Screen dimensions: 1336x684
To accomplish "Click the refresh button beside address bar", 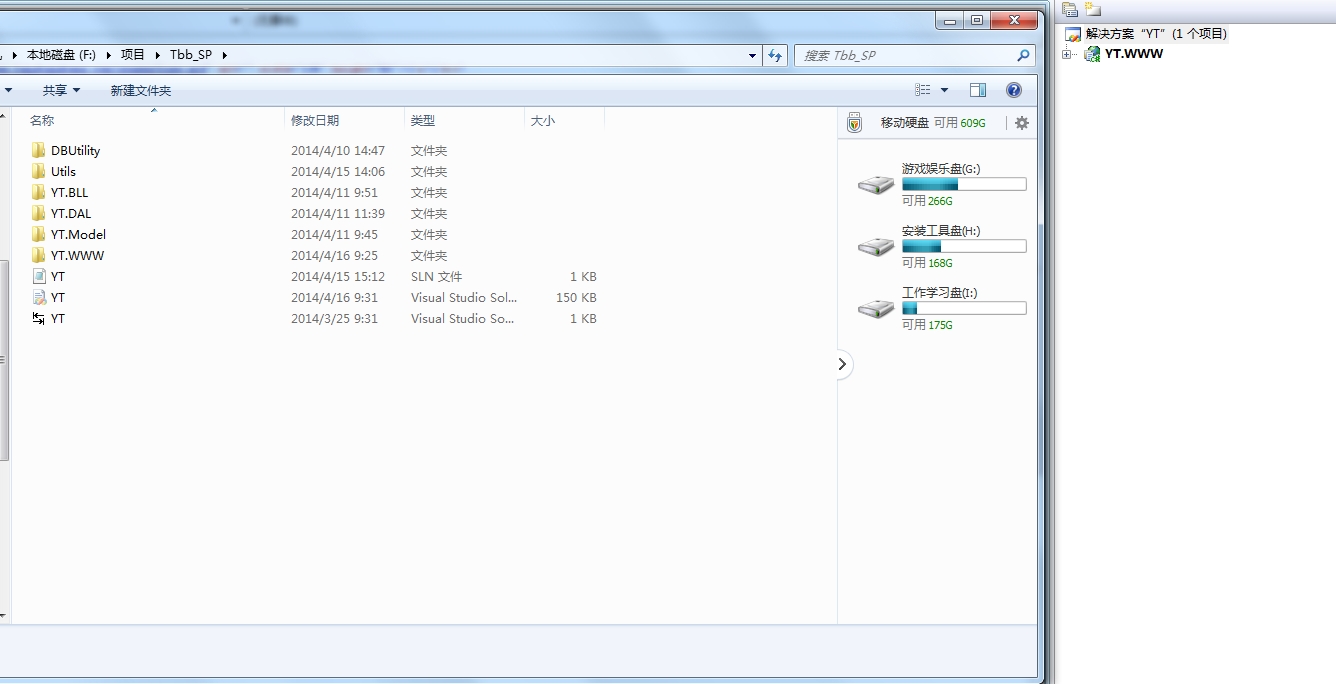I will click(x=775, y=56).
